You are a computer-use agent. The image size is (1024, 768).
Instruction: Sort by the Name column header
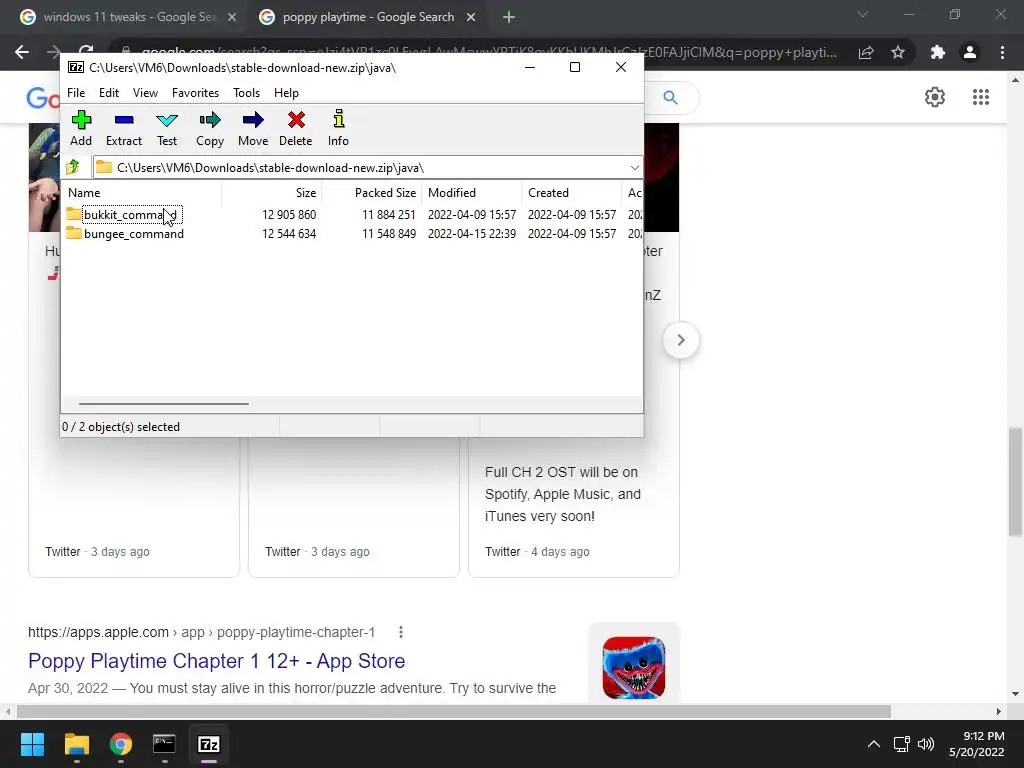(142, 193)
